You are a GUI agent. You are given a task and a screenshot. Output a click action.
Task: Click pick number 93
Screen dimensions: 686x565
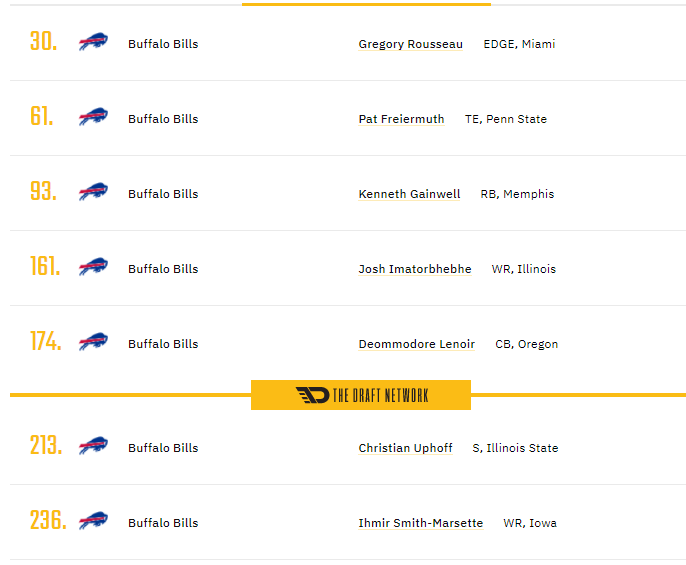[43, 191]
